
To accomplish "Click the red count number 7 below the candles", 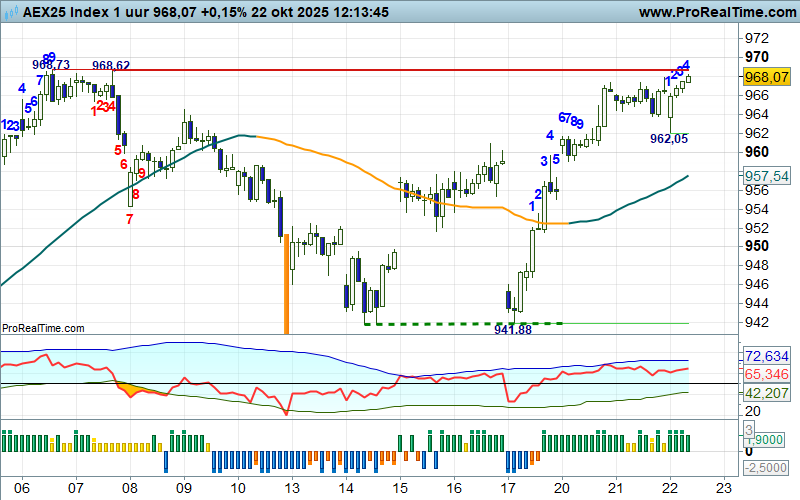I will pyautogui.click(x=130, y=219).
